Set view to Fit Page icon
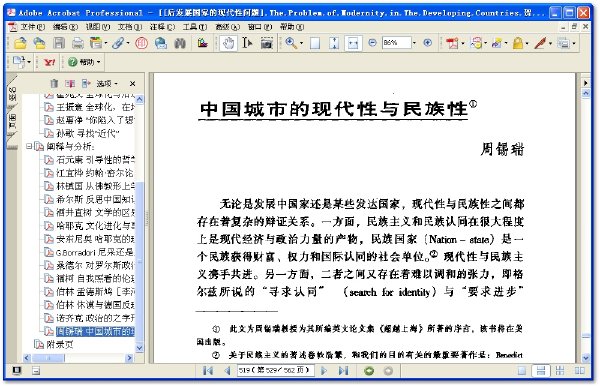Viewport: 600px width, 387px height. (334, 43)
